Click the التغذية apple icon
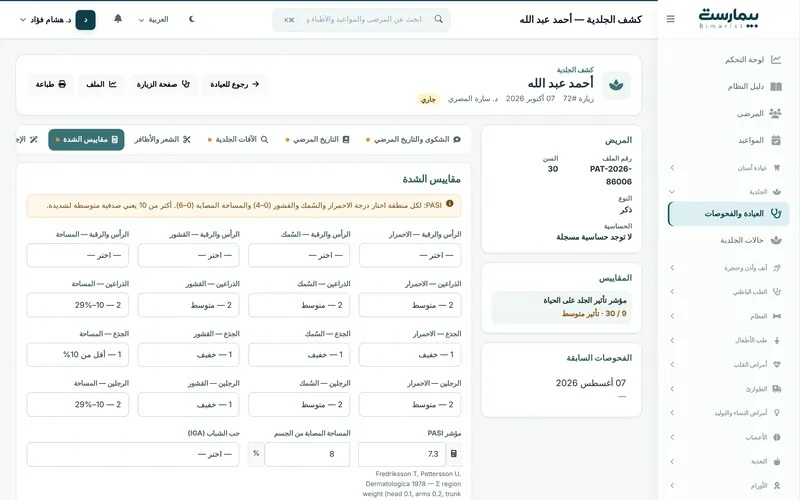 tap(777, 462)
